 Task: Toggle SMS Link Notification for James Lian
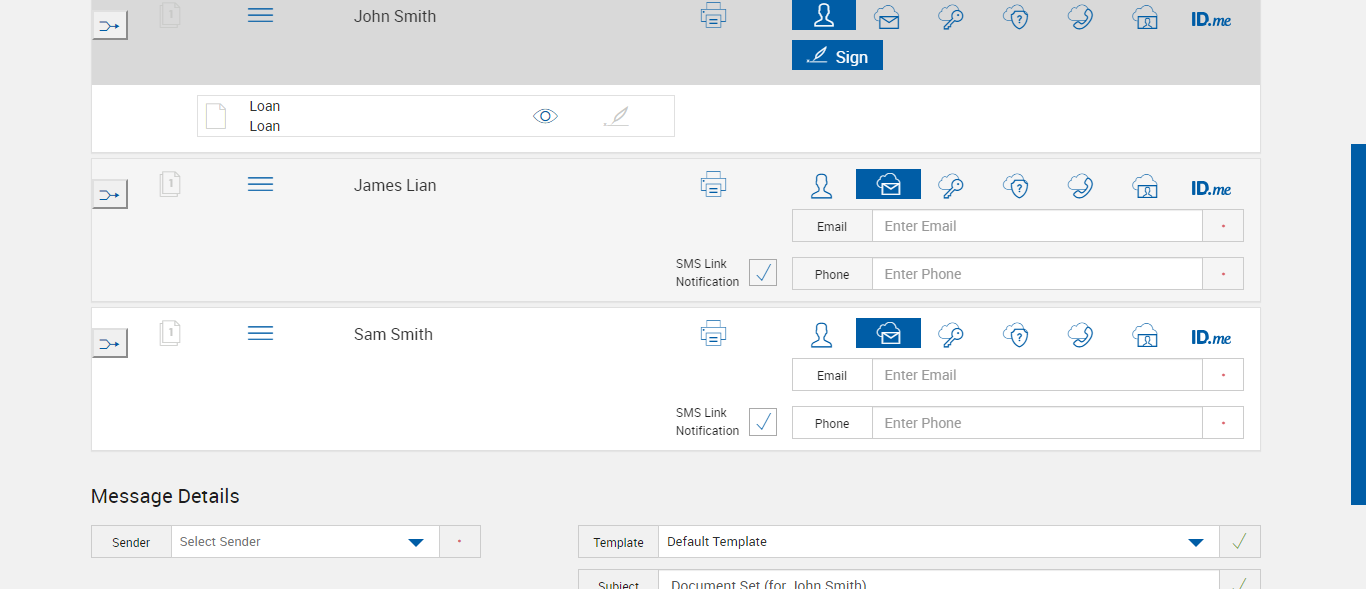(763, 273)
